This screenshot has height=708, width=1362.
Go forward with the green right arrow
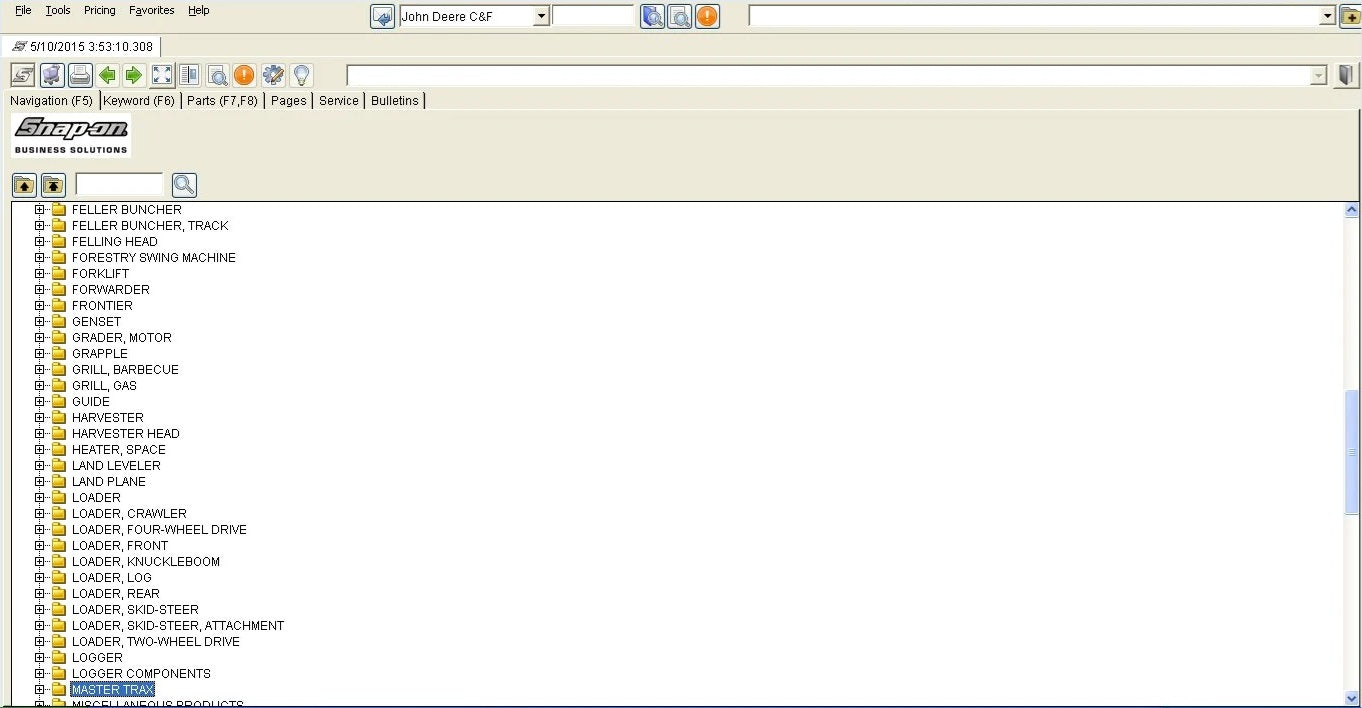click(133, 75)
